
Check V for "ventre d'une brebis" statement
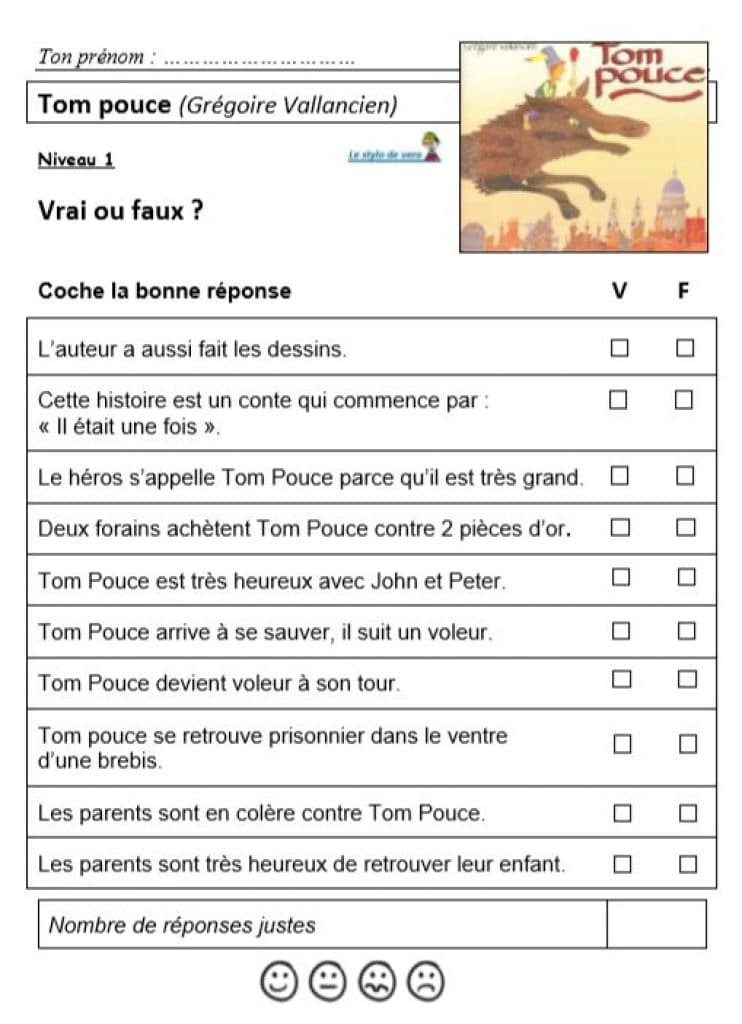point(622,744)
